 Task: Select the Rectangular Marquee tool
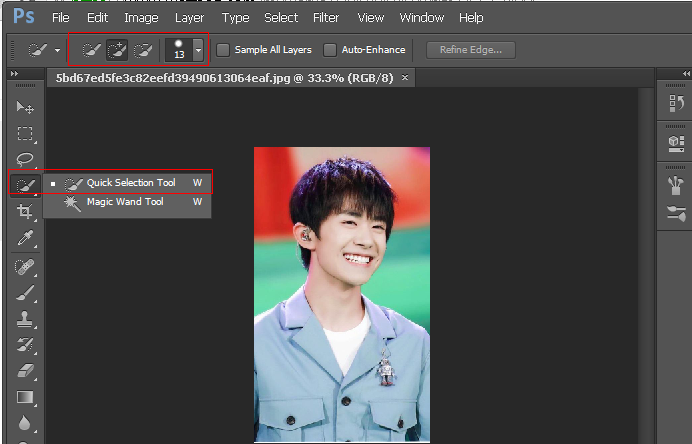click(25, 133)
